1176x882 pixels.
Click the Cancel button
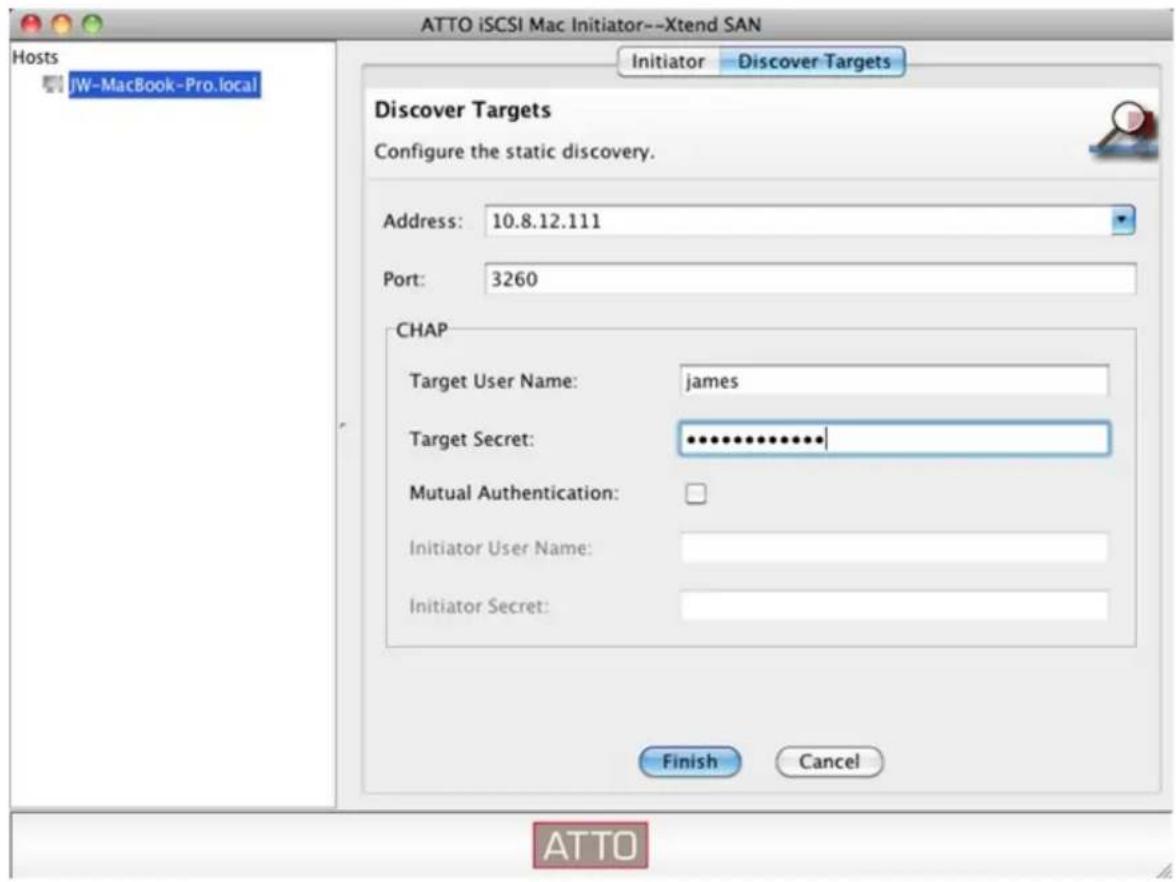829,762
